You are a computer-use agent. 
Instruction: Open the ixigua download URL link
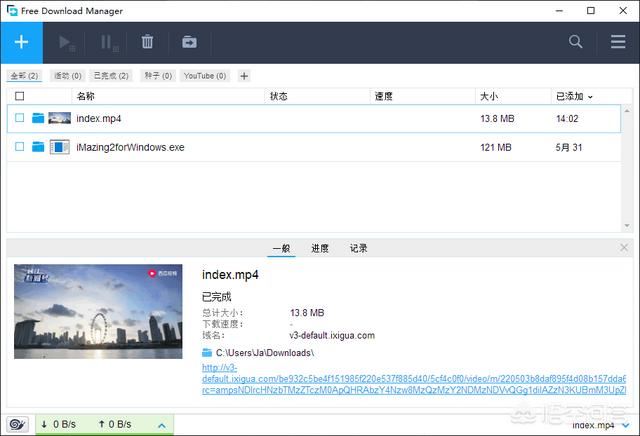tap(413, 379)
